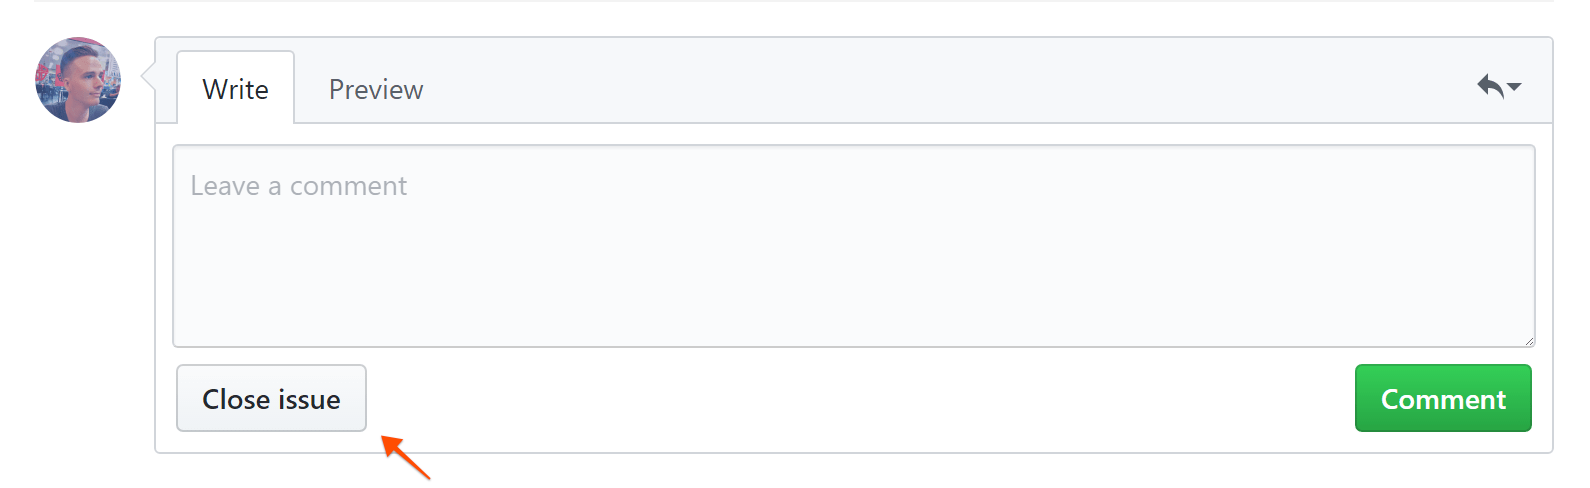Click the textarea resize grip corner

point(1529,341)
